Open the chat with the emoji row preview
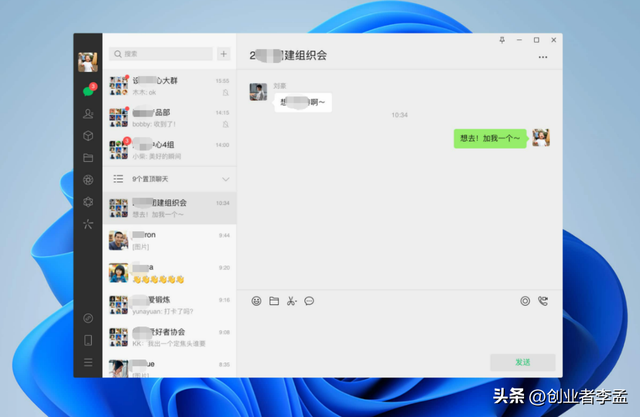 169,273
